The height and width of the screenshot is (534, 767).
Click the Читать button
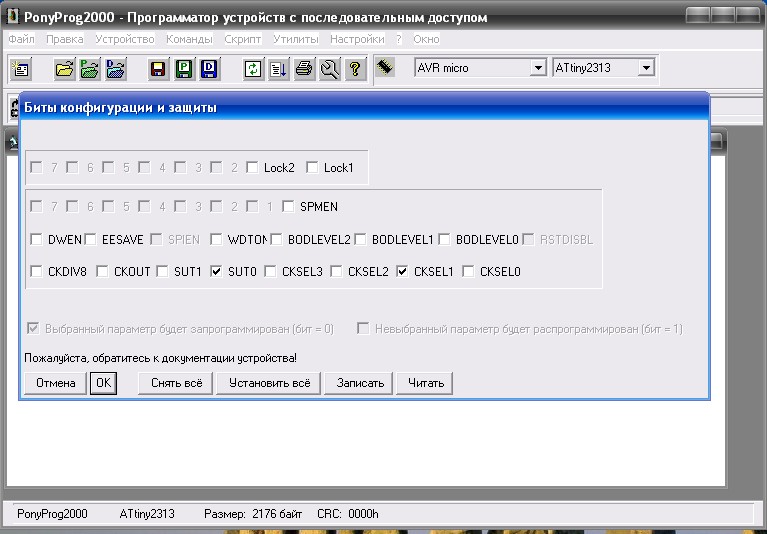(x=426, y=383)
